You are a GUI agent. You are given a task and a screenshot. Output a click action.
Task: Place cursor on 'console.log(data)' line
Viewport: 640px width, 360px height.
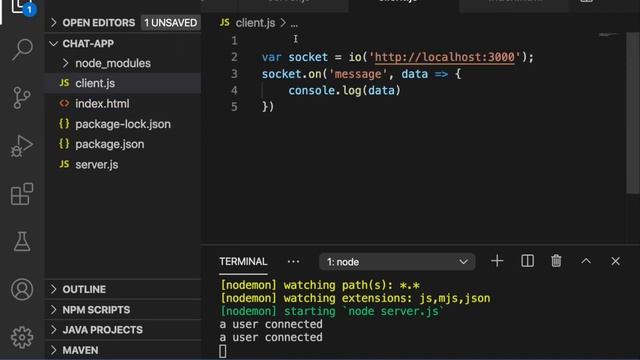point(344,90)
